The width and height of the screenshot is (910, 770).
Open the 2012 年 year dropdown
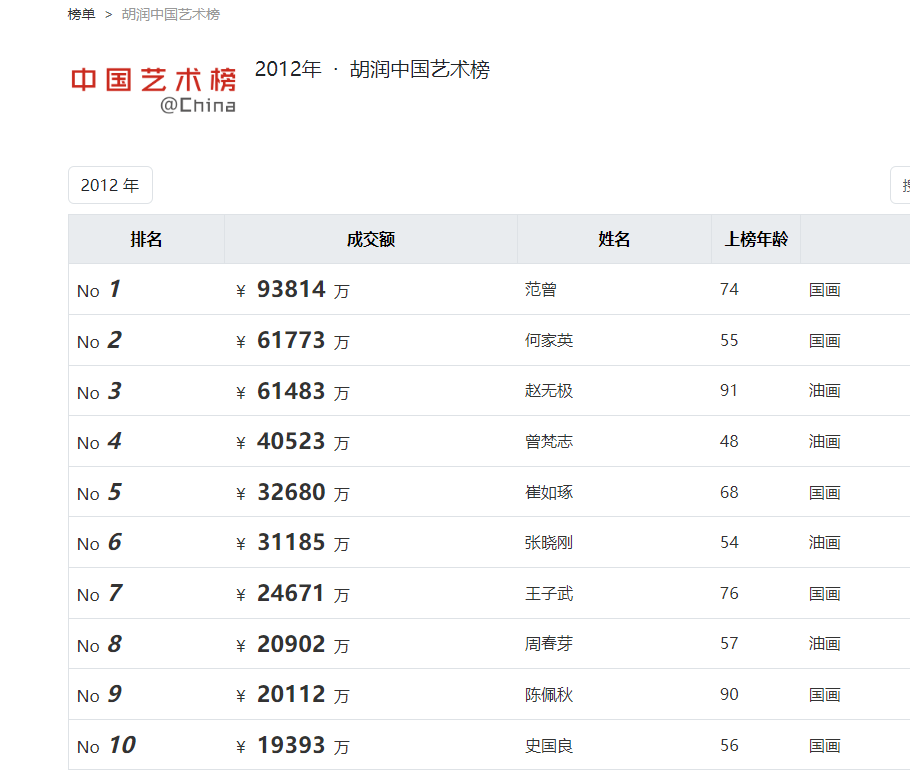pos(110,185)
